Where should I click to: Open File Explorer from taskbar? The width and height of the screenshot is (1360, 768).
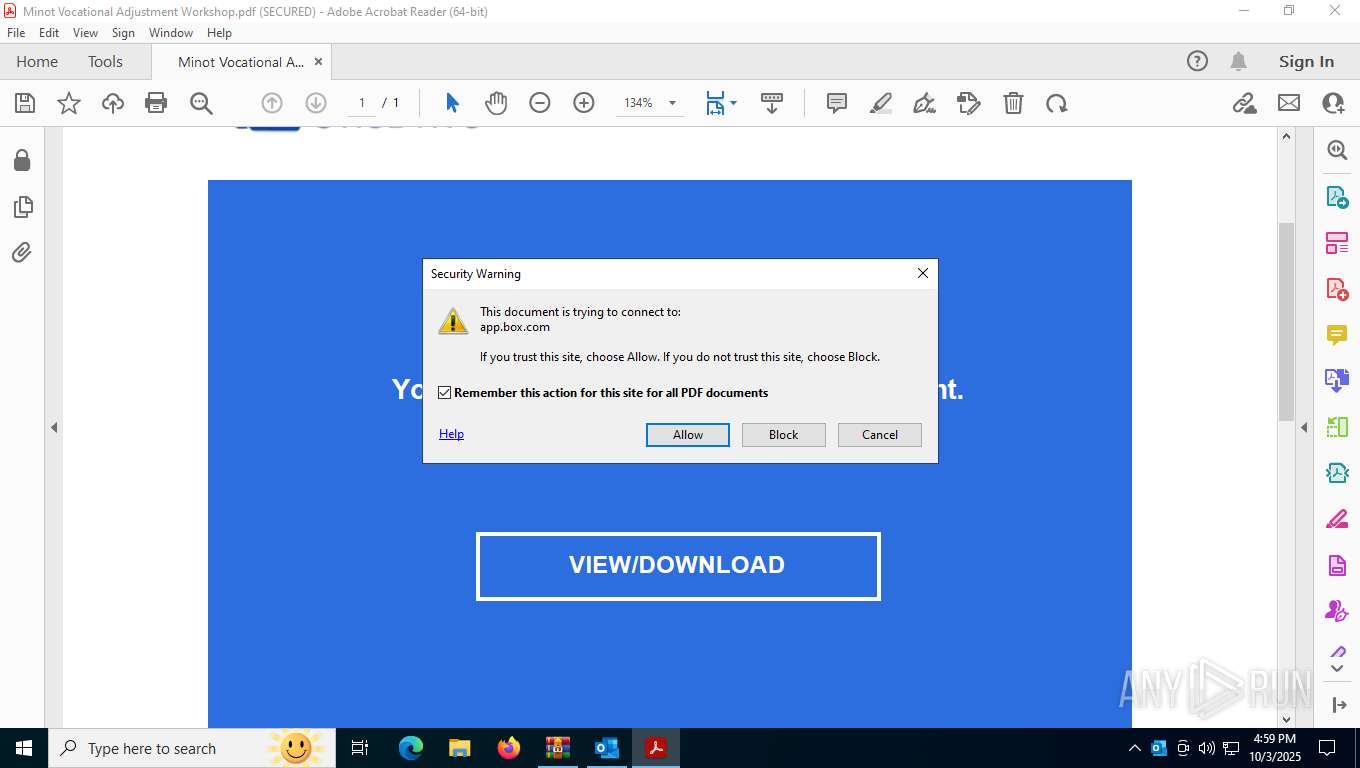459,748
